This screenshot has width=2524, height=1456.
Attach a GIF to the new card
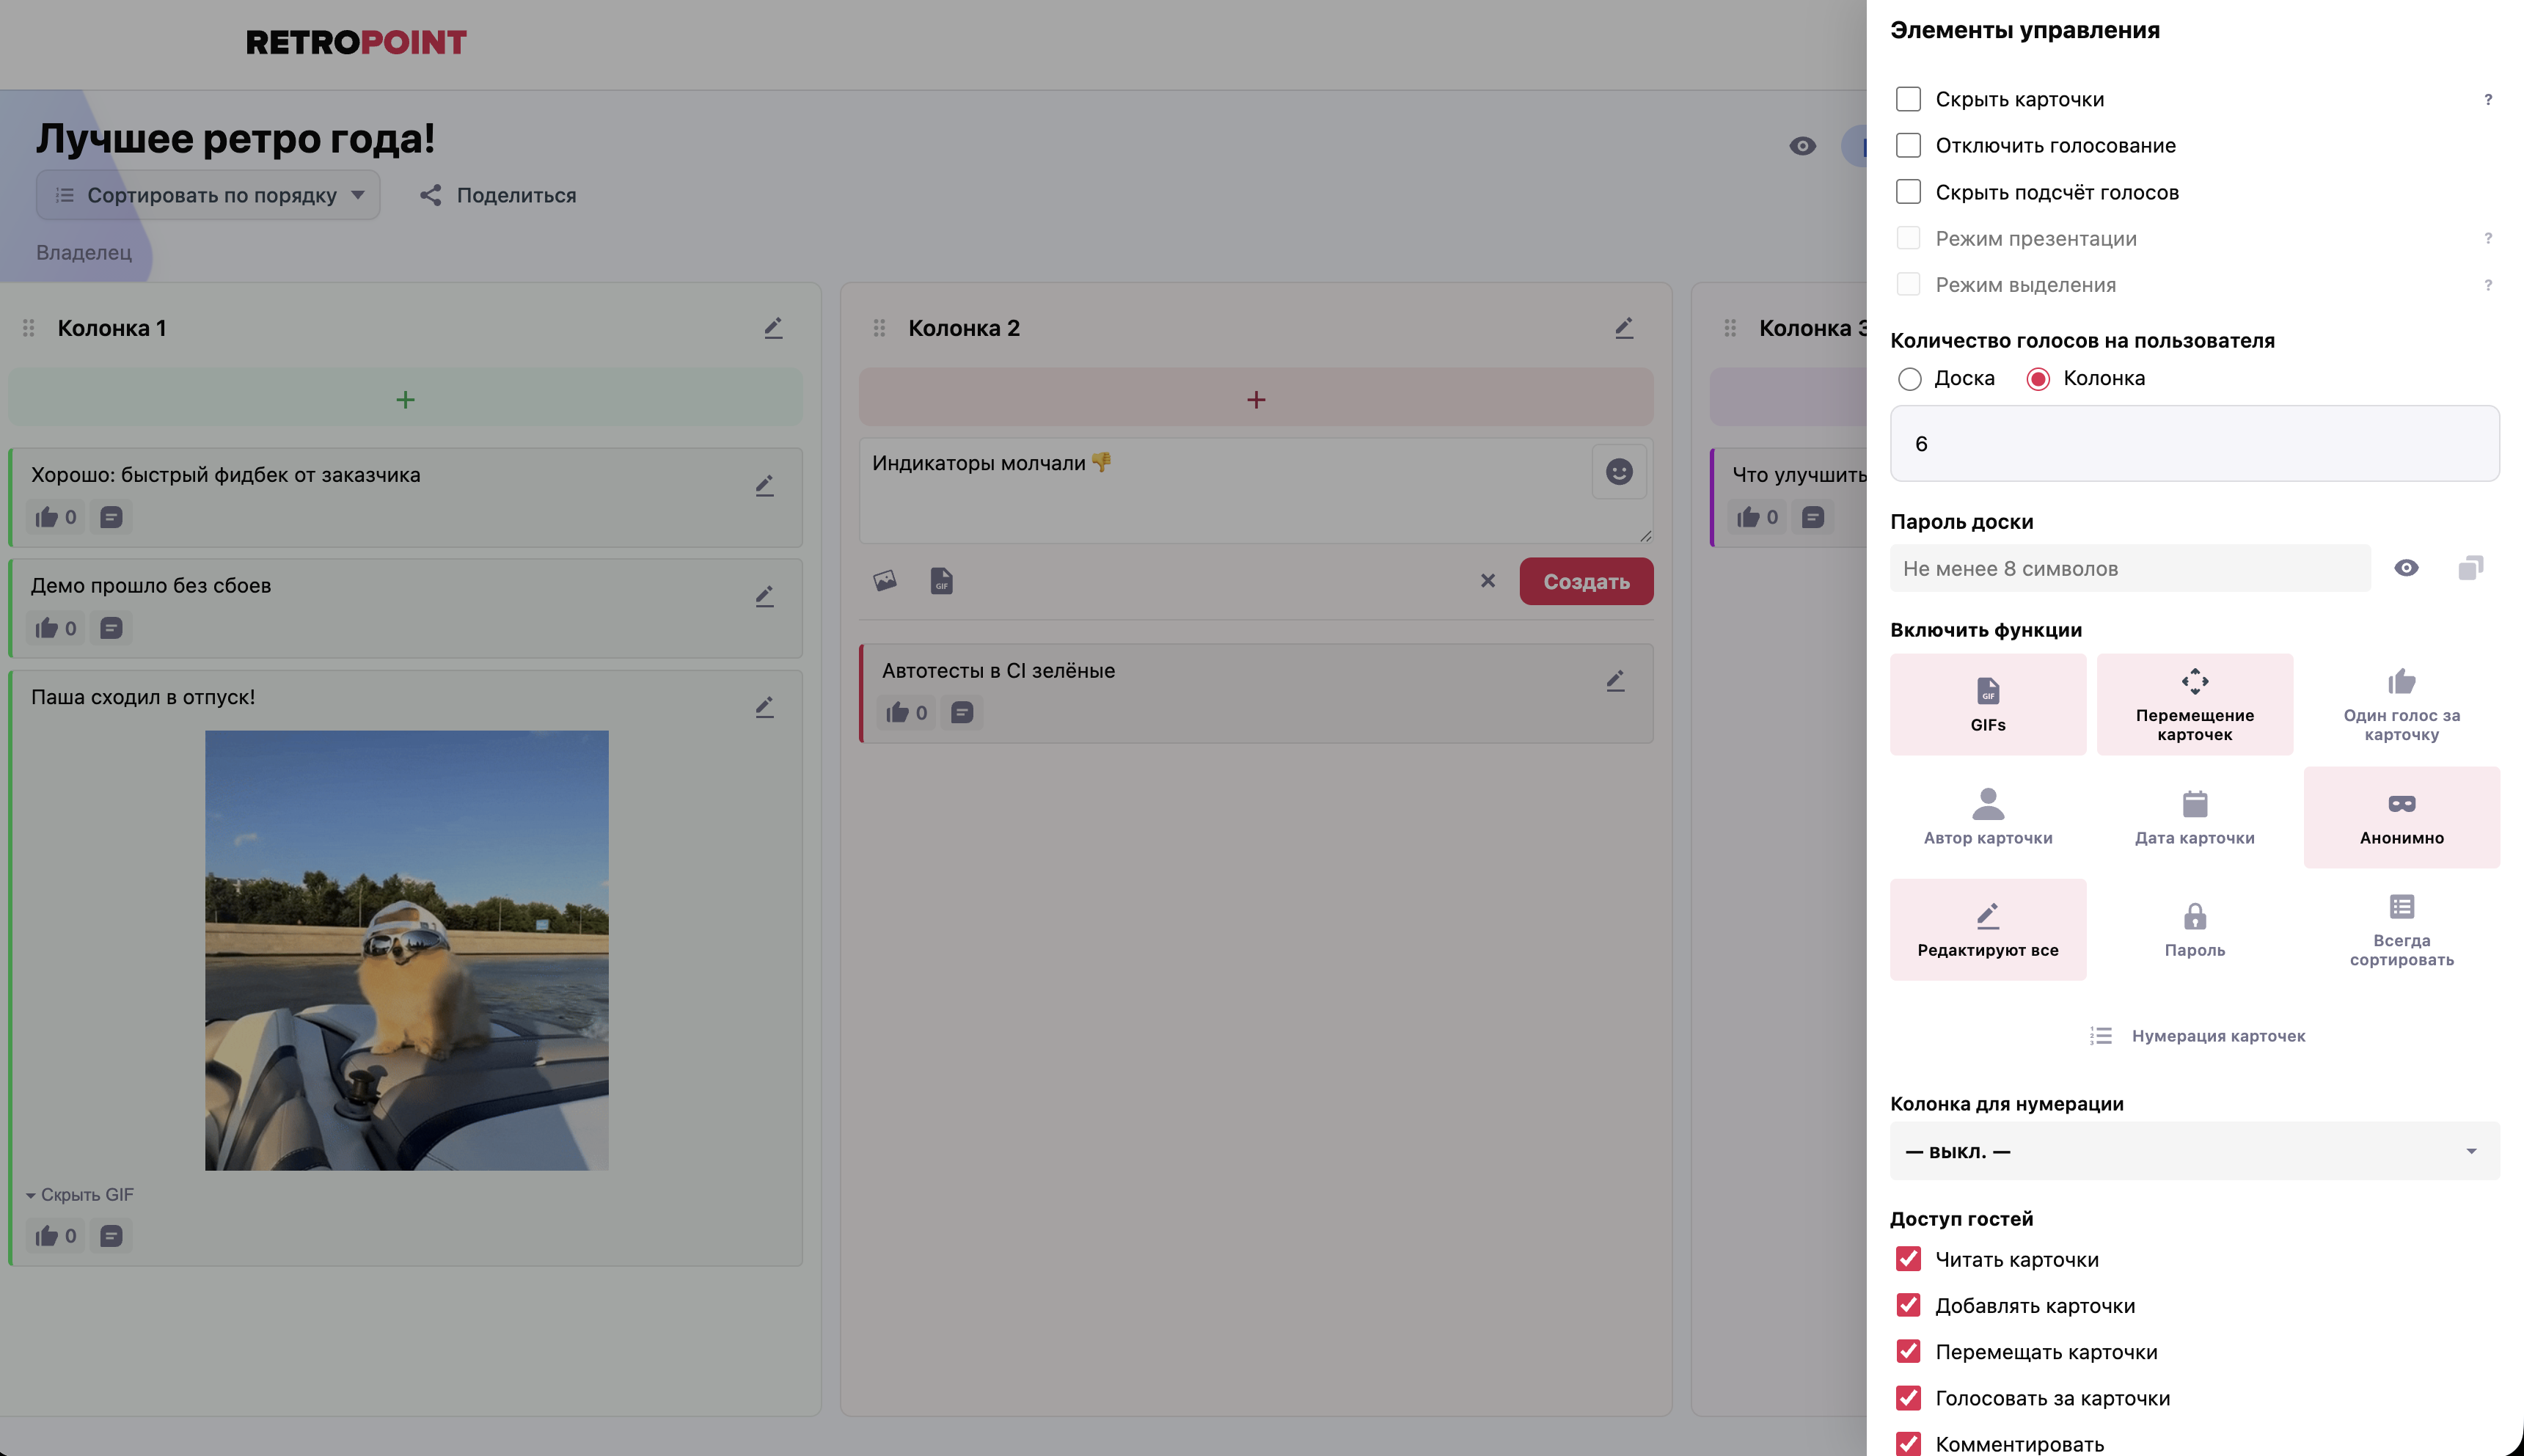[x=941, y=580]
